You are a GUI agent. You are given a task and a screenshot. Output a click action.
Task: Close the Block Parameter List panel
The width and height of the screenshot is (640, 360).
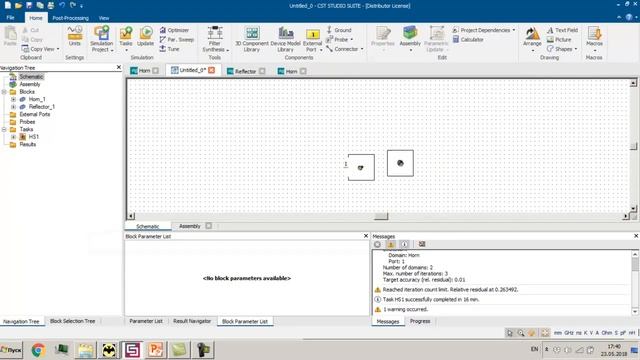coord(366,236)
